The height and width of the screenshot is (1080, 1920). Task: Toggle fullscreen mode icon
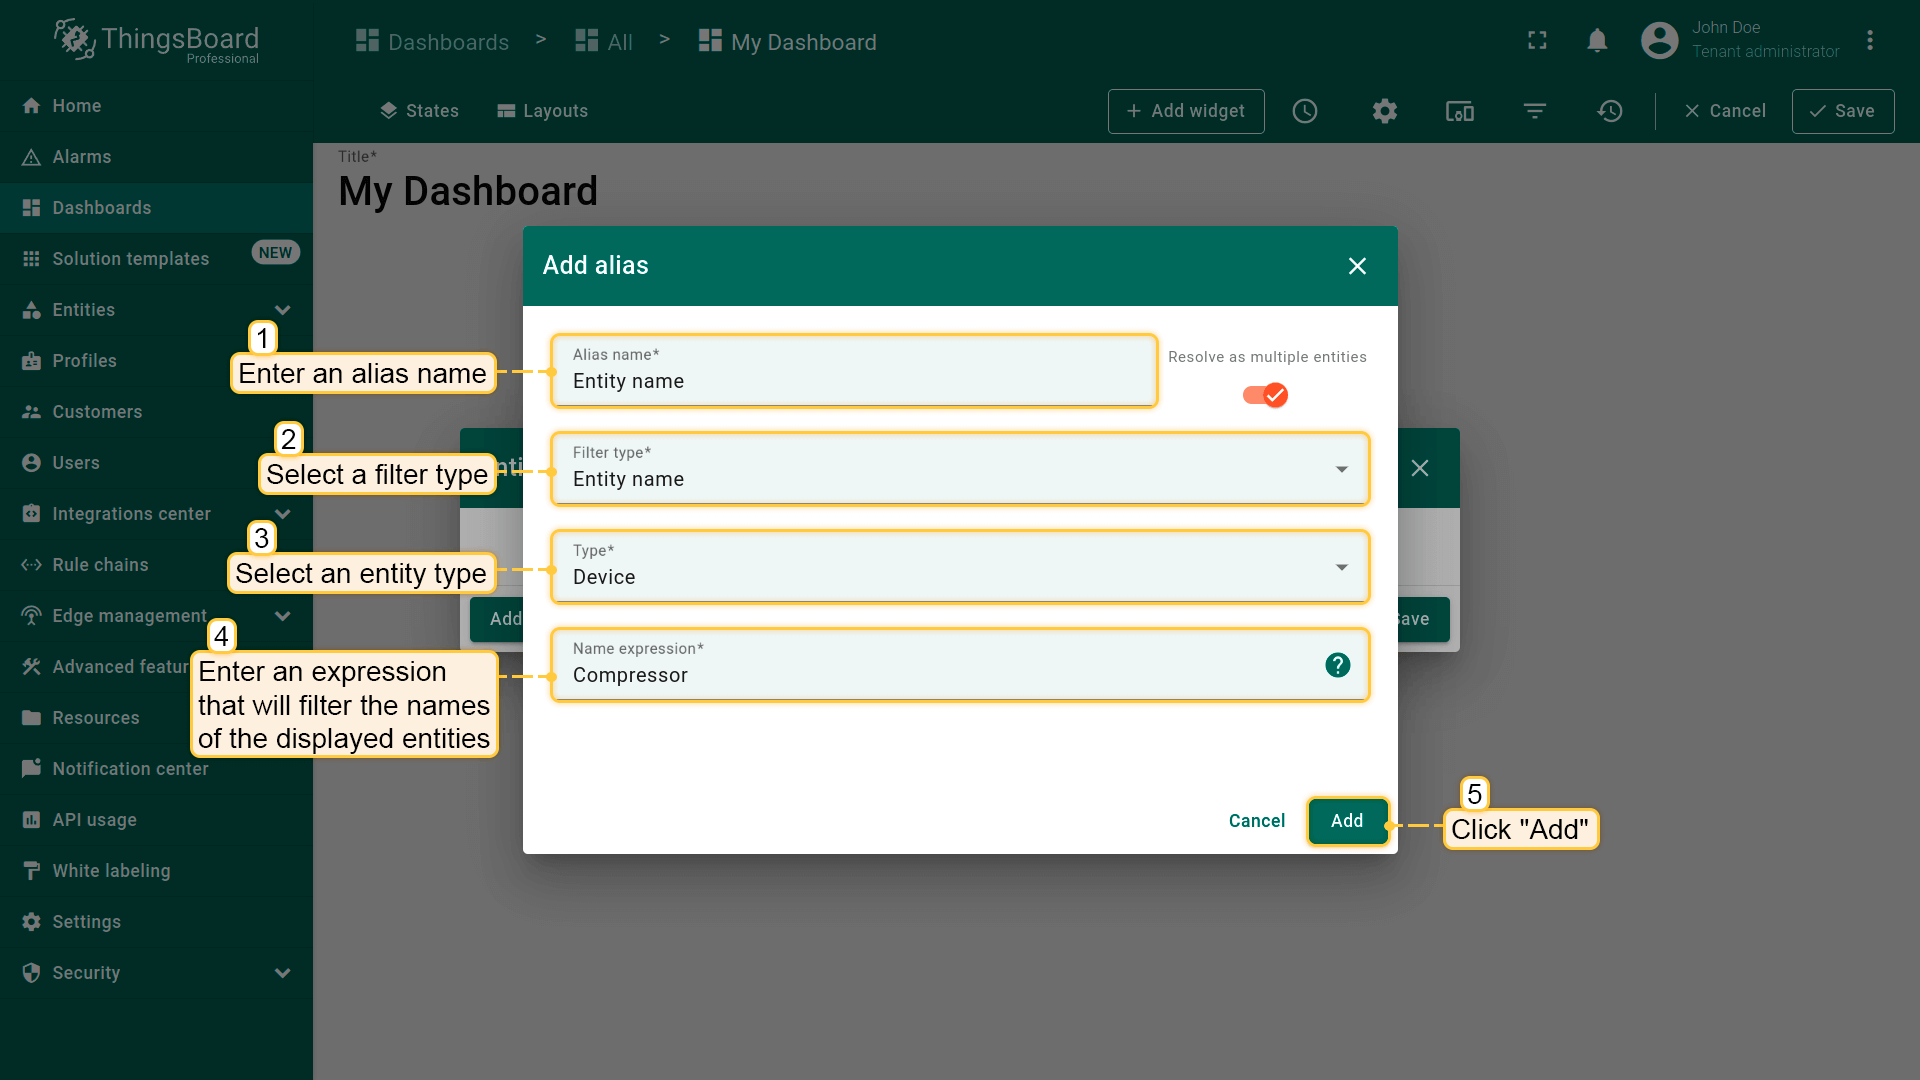click(x=1537, y=40)
